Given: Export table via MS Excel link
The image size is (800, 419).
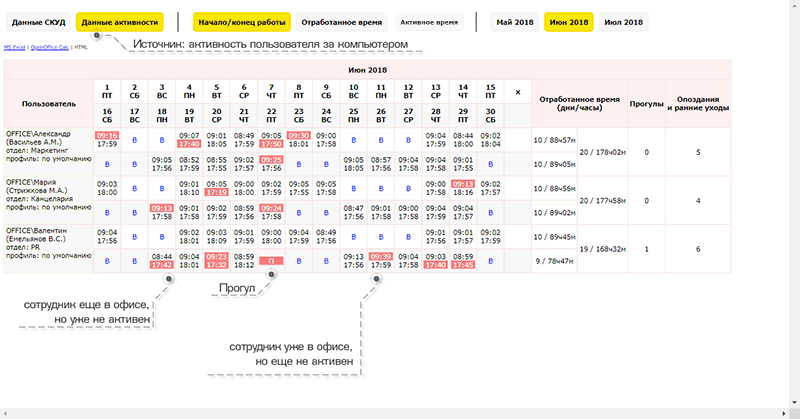Looking at the screenshot, I should [x=14, y=46].
